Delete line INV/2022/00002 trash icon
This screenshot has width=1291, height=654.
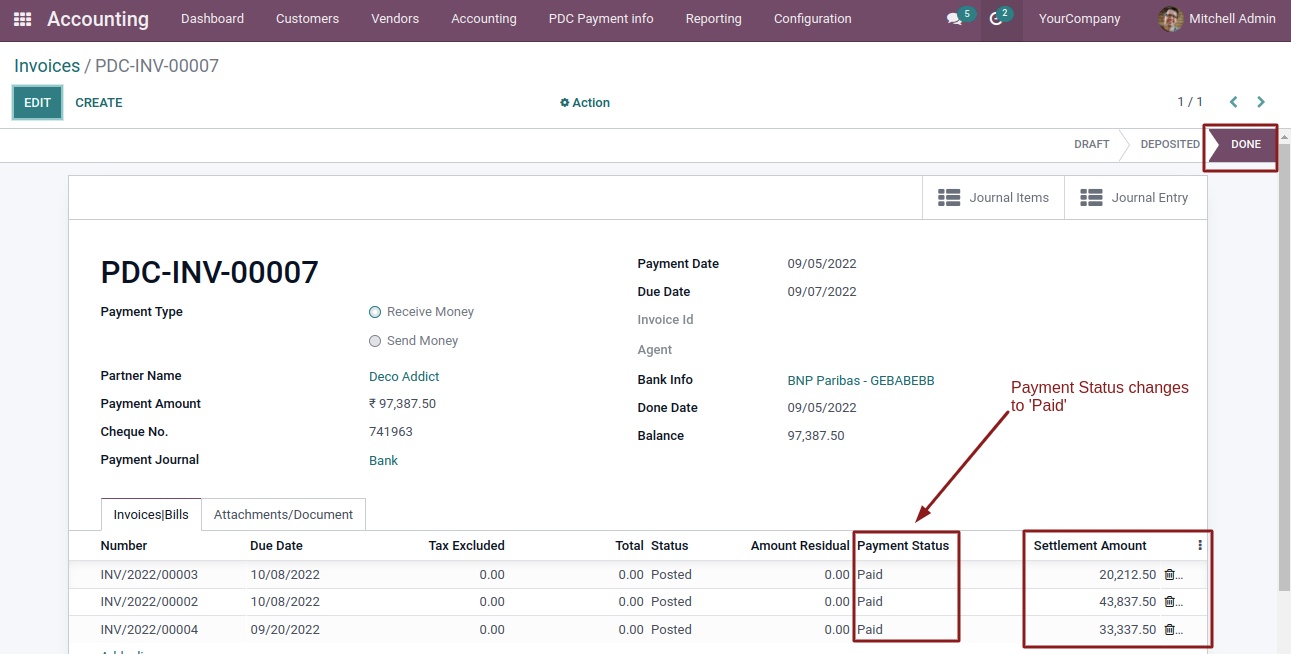[x=1170, y=602]
